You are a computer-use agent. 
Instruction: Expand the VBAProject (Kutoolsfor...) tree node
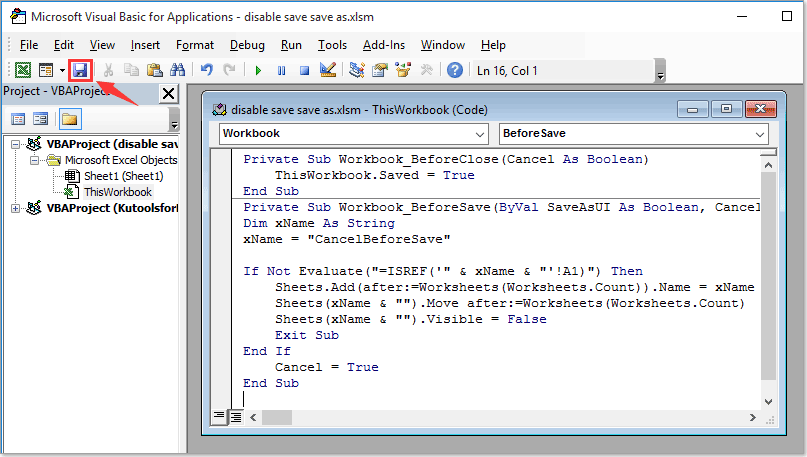[14, 208]
